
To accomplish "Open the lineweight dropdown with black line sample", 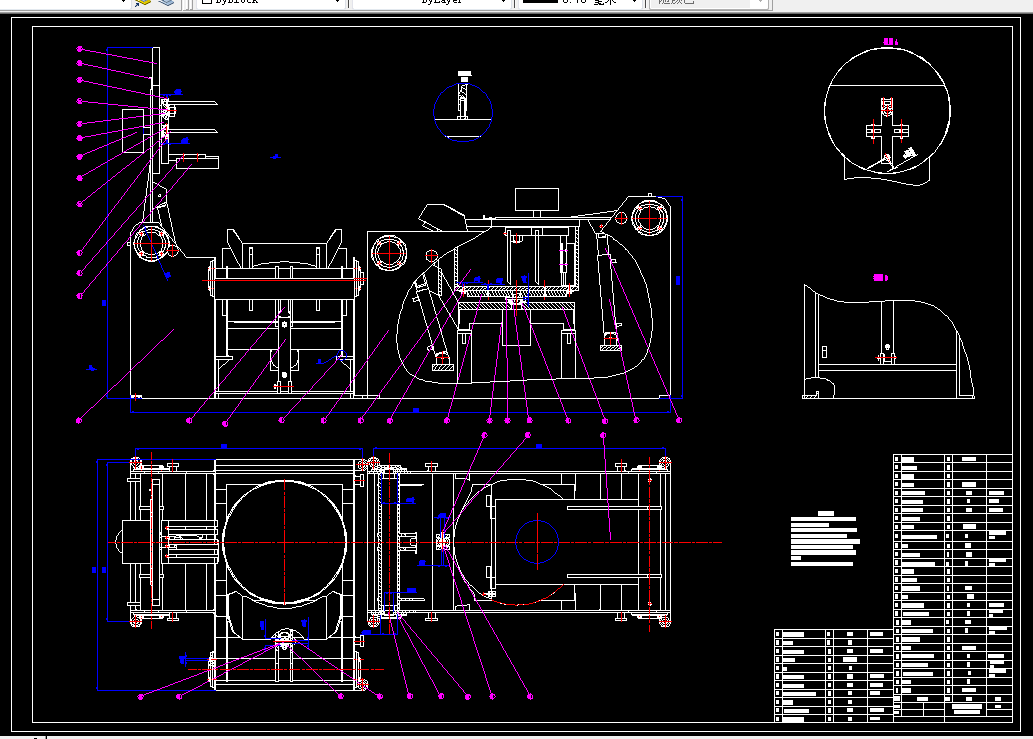I will tap(580, 3).
